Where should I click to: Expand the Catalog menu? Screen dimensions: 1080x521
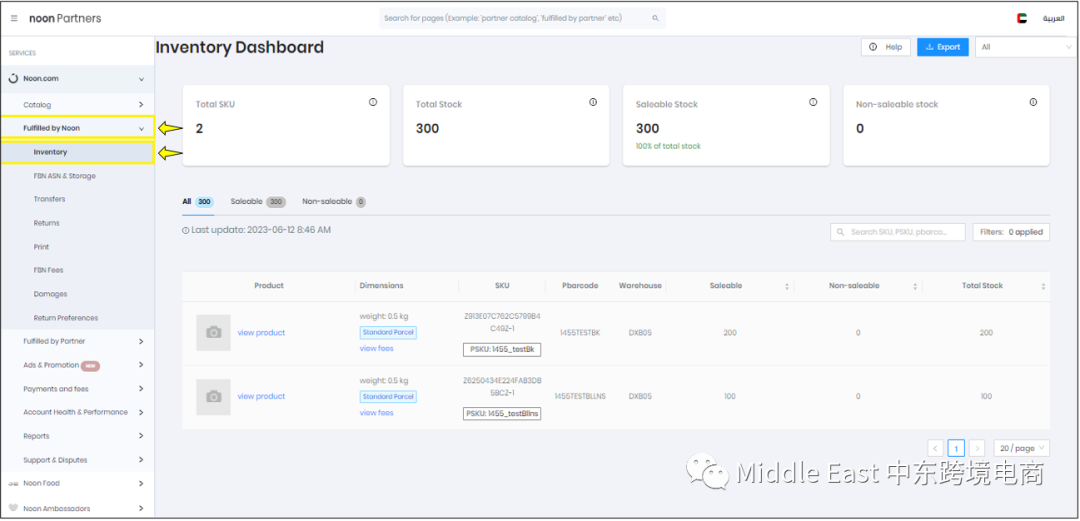(141, 105)
